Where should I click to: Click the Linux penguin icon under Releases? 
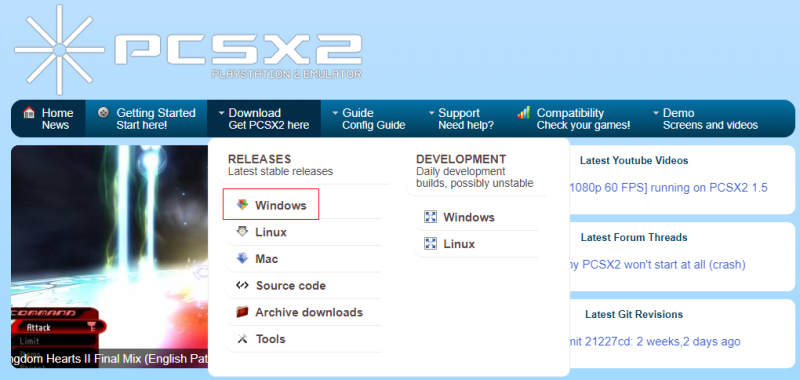click(242, 232)
